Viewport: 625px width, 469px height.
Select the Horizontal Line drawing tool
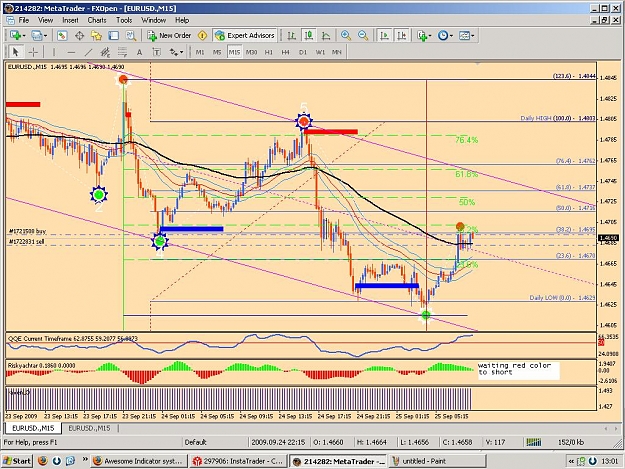(71, 52)
